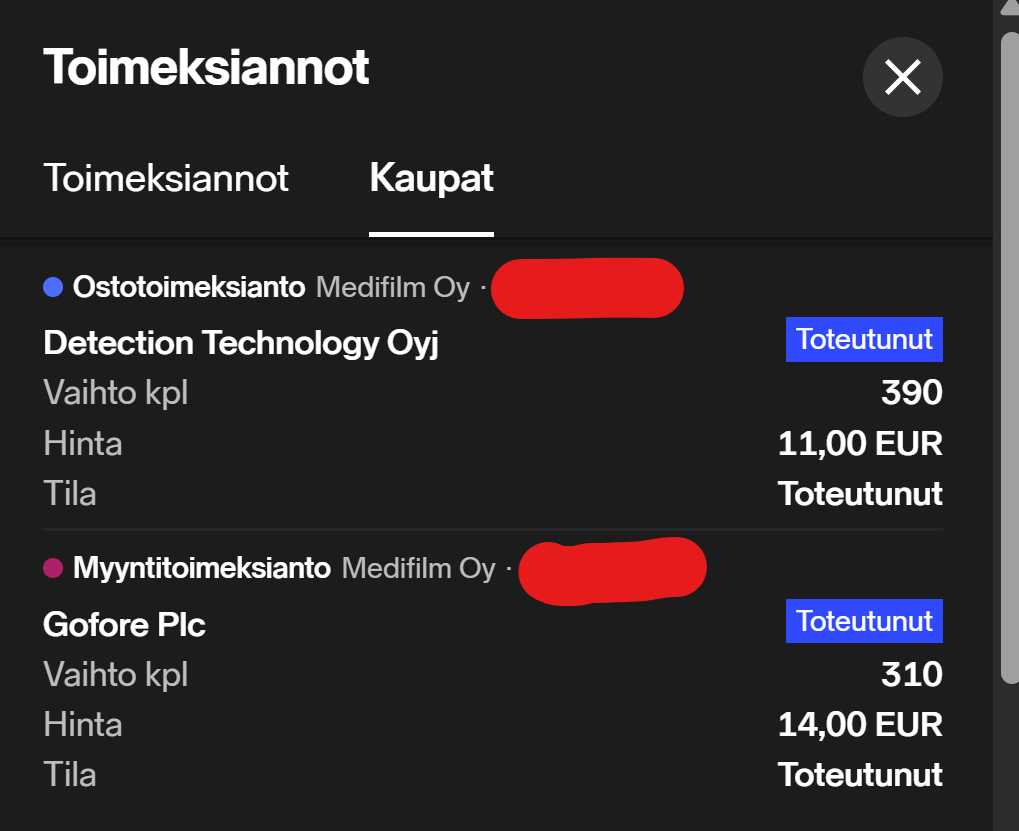
Task: Click the Myyntitoimeksianto label
Action: tap(202, 569)
